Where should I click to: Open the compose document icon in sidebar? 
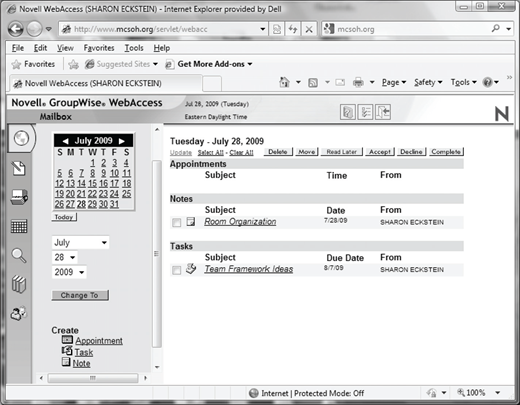[19, 168]
